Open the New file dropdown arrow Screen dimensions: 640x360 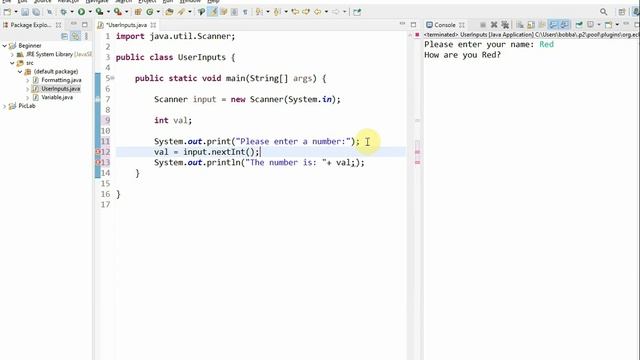[x=16, y=12]
